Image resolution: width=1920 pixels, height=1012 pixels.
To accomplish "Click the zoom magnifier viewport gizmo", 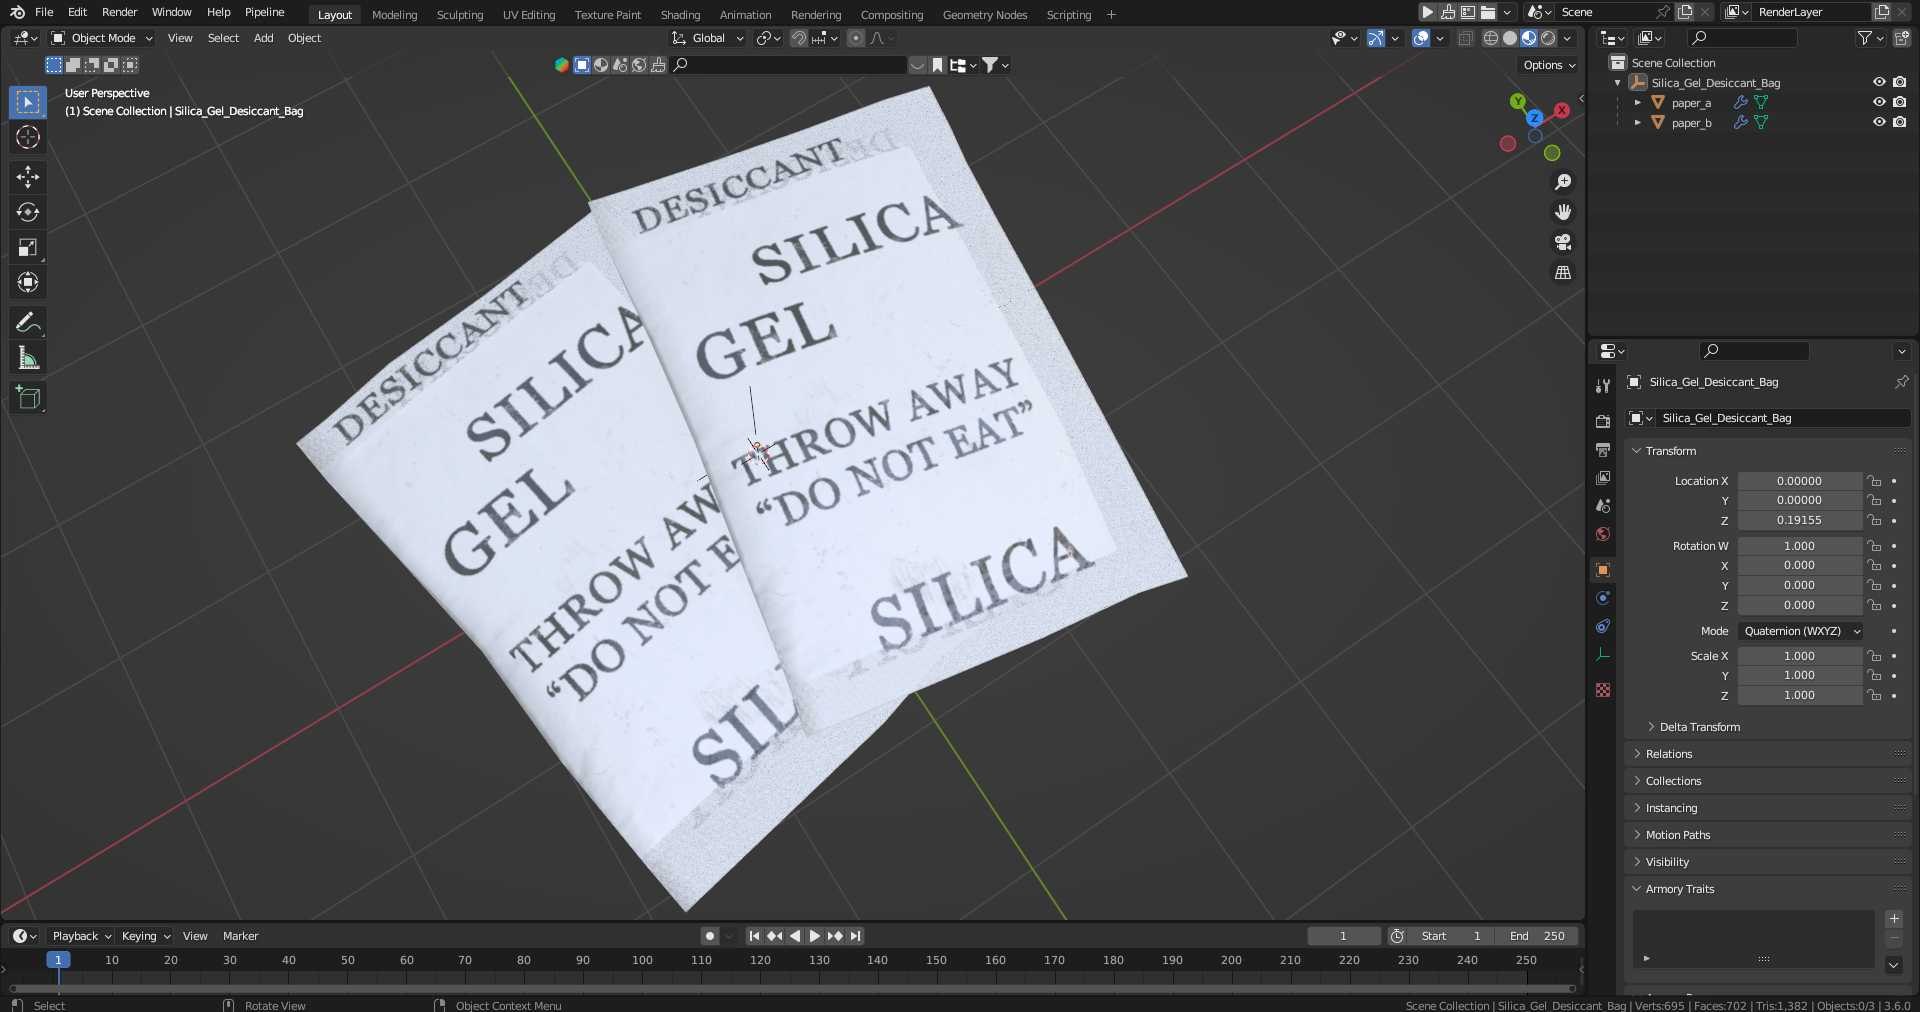I will click(1563, 182).
